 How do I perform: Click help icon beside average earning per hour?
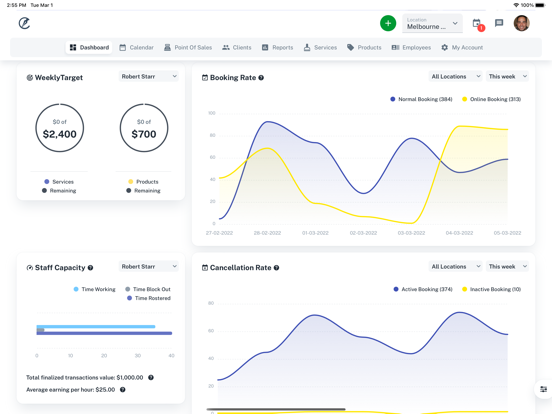[x=123, y=390]
